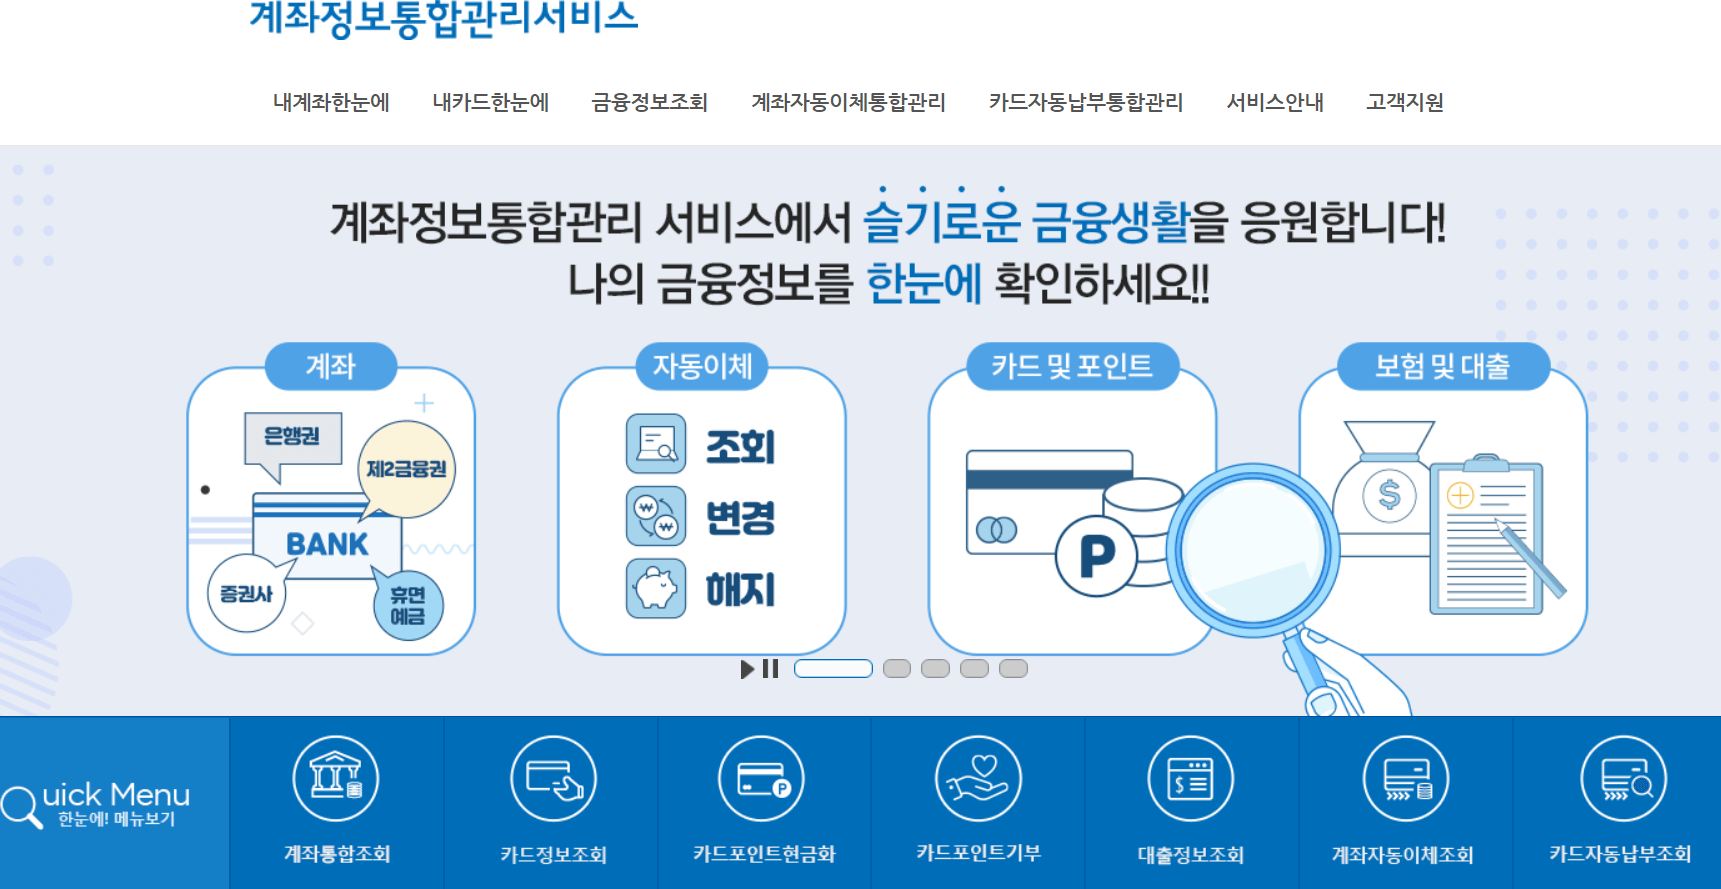1721x889 pixels.
Task: Click the 휴면예금 bubble
Action: 408,605
